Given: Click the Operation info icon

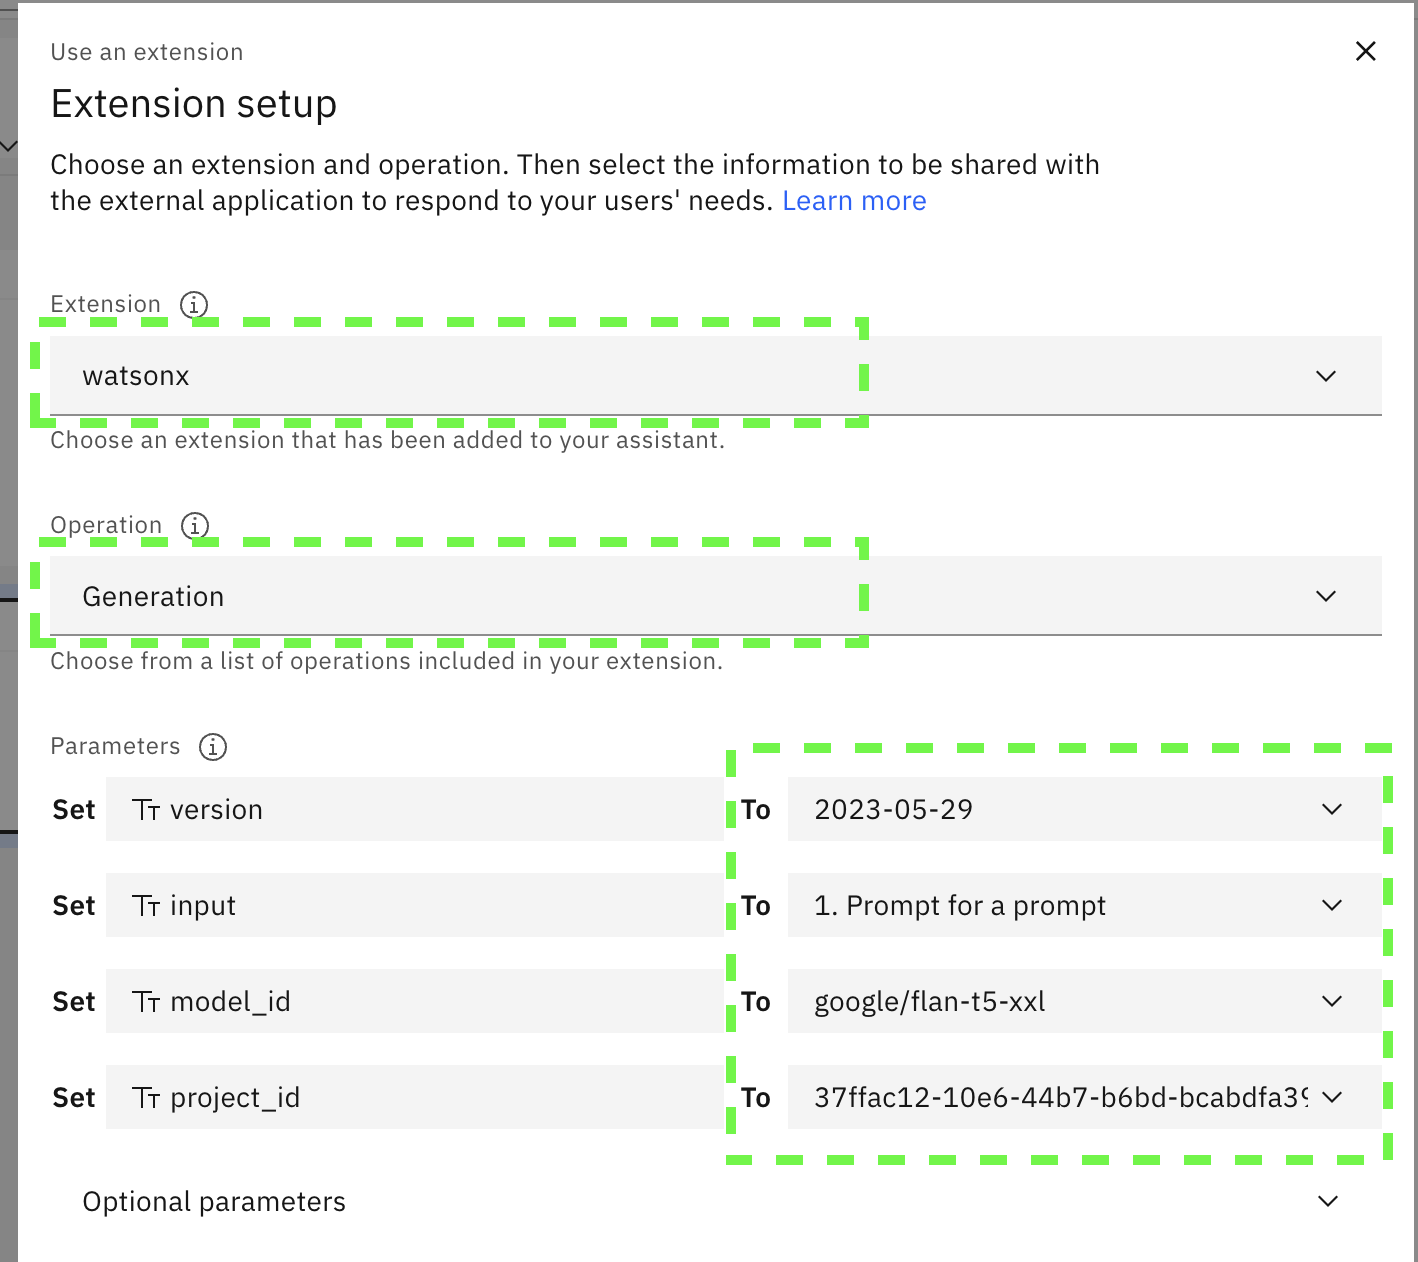Looking at the screenshot, I should coord(195,525).
